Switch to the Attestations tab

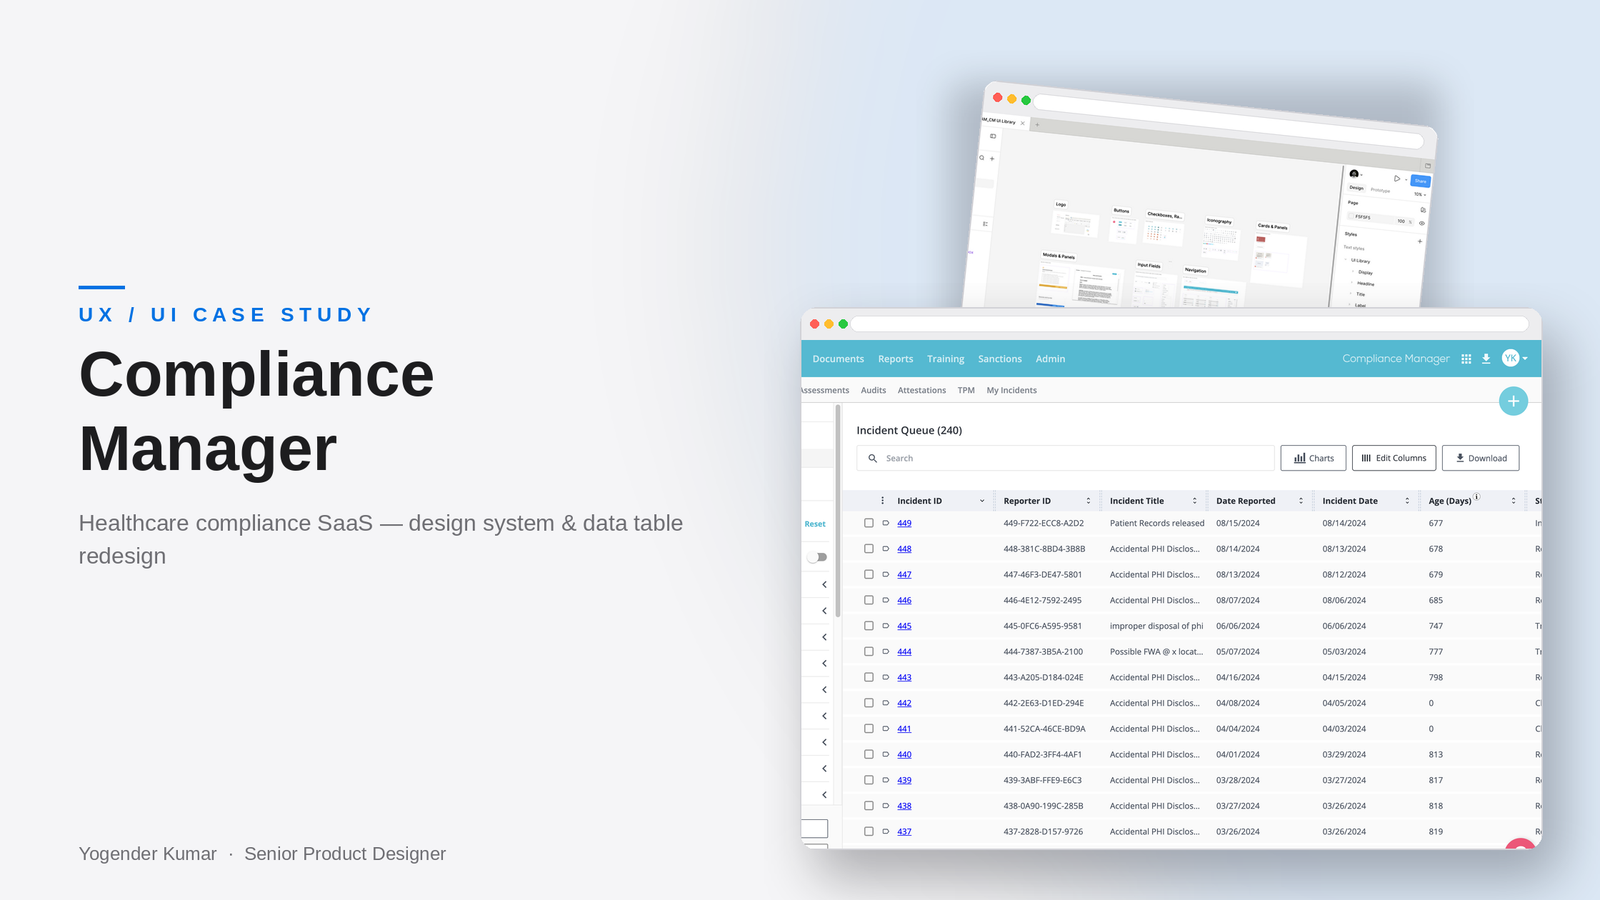922,391
